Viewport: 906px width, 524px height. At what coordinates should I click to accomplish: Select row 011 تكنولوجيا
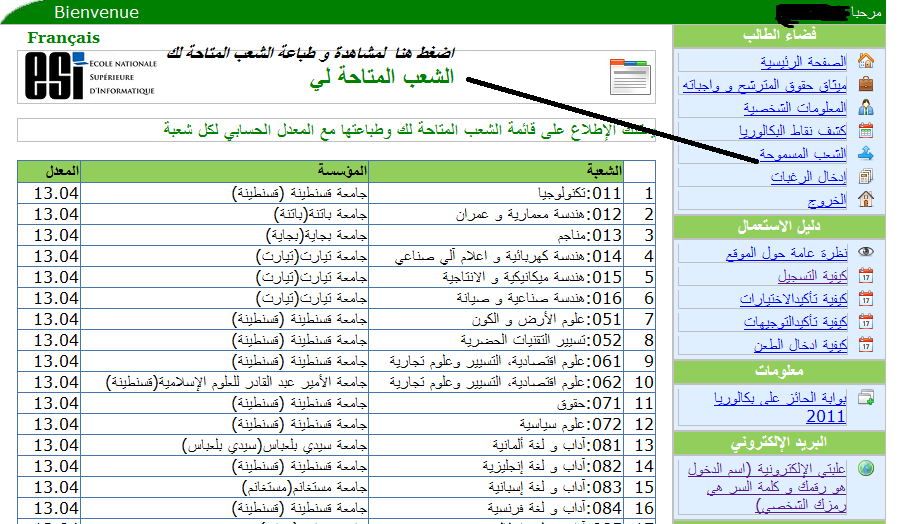click(336, 193)
